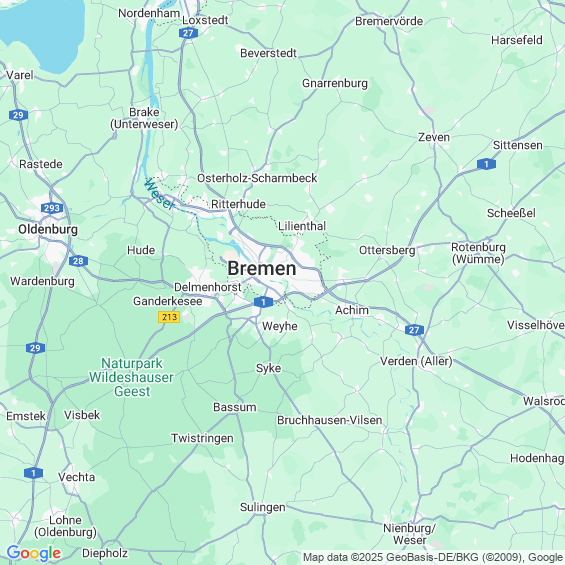Viewport: 565px width, 565px height.
Task: Click the Nienburg/Weser label
Action: pos(410,534)
